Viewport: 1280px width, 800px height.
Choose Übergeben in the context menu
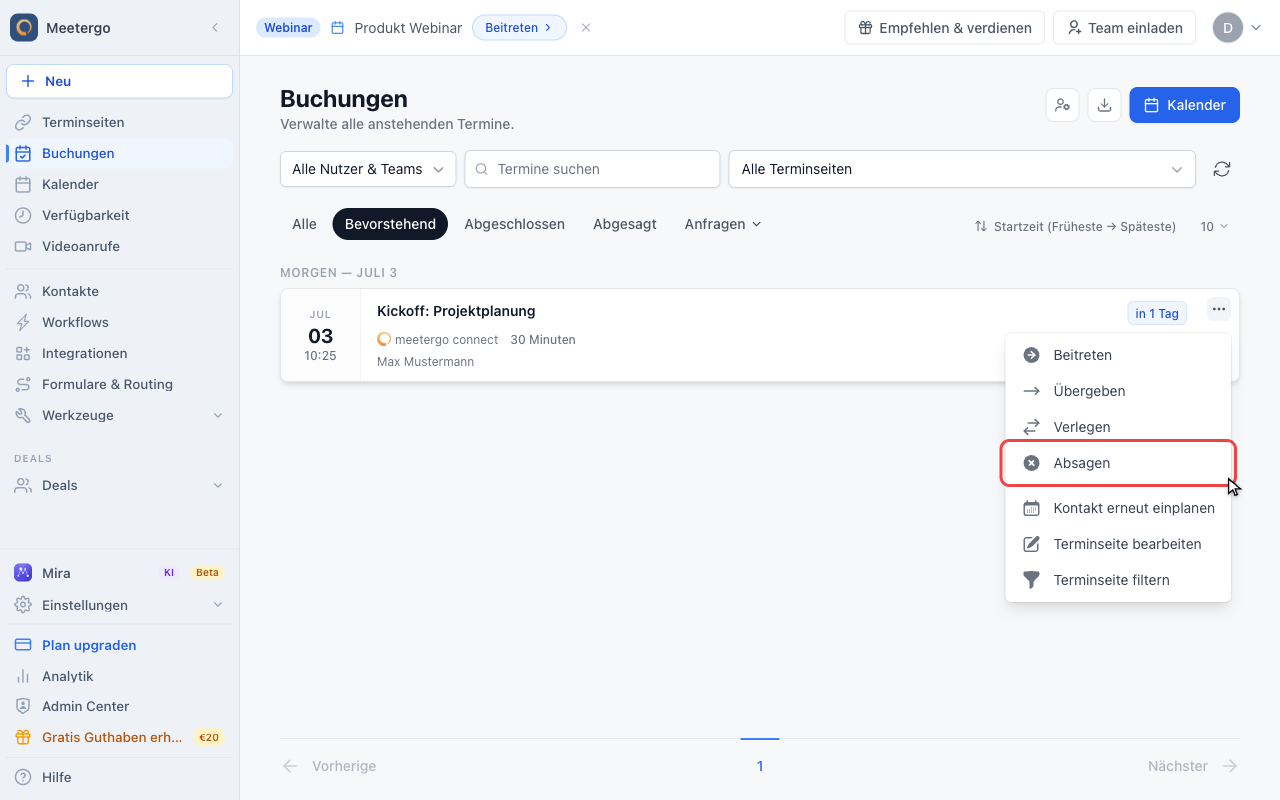tap(1118, 391)
